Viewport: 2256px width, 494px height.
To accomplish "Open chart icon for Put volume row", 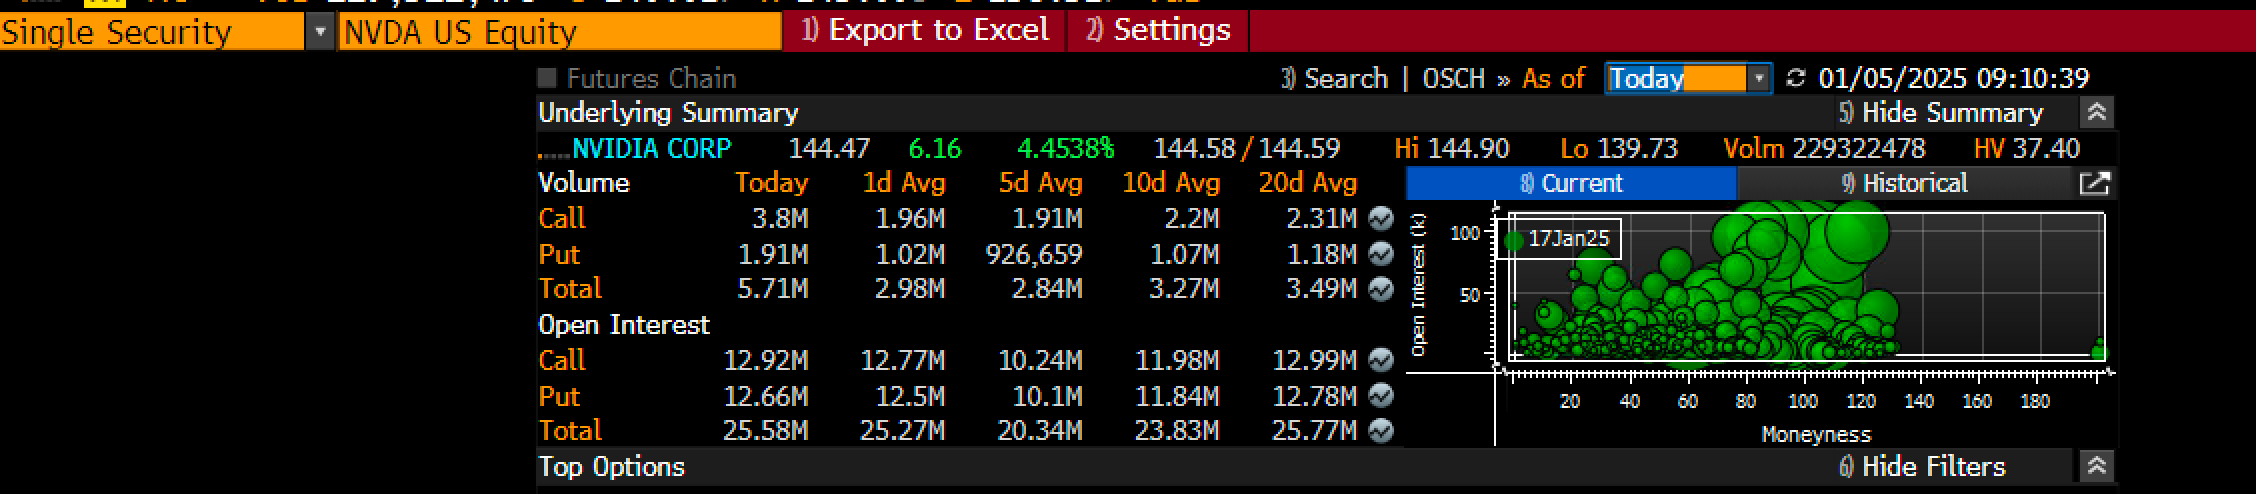I will pyautogui.click(x=1381, y=254).
